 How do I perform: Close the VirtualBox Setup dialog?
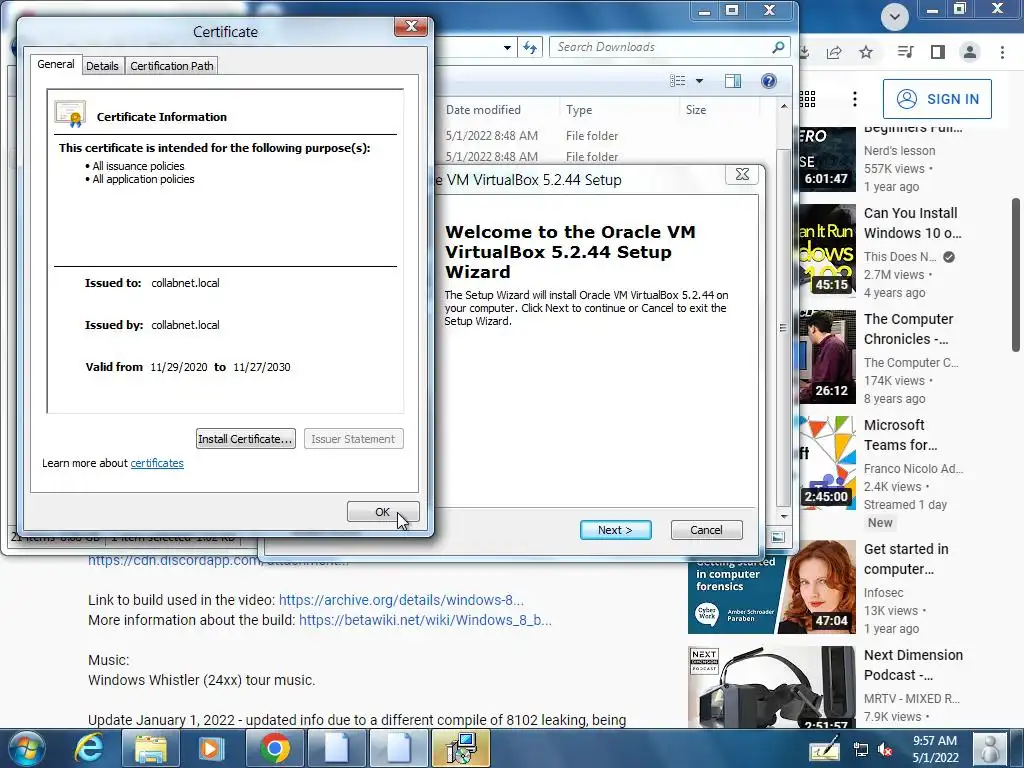743,174
